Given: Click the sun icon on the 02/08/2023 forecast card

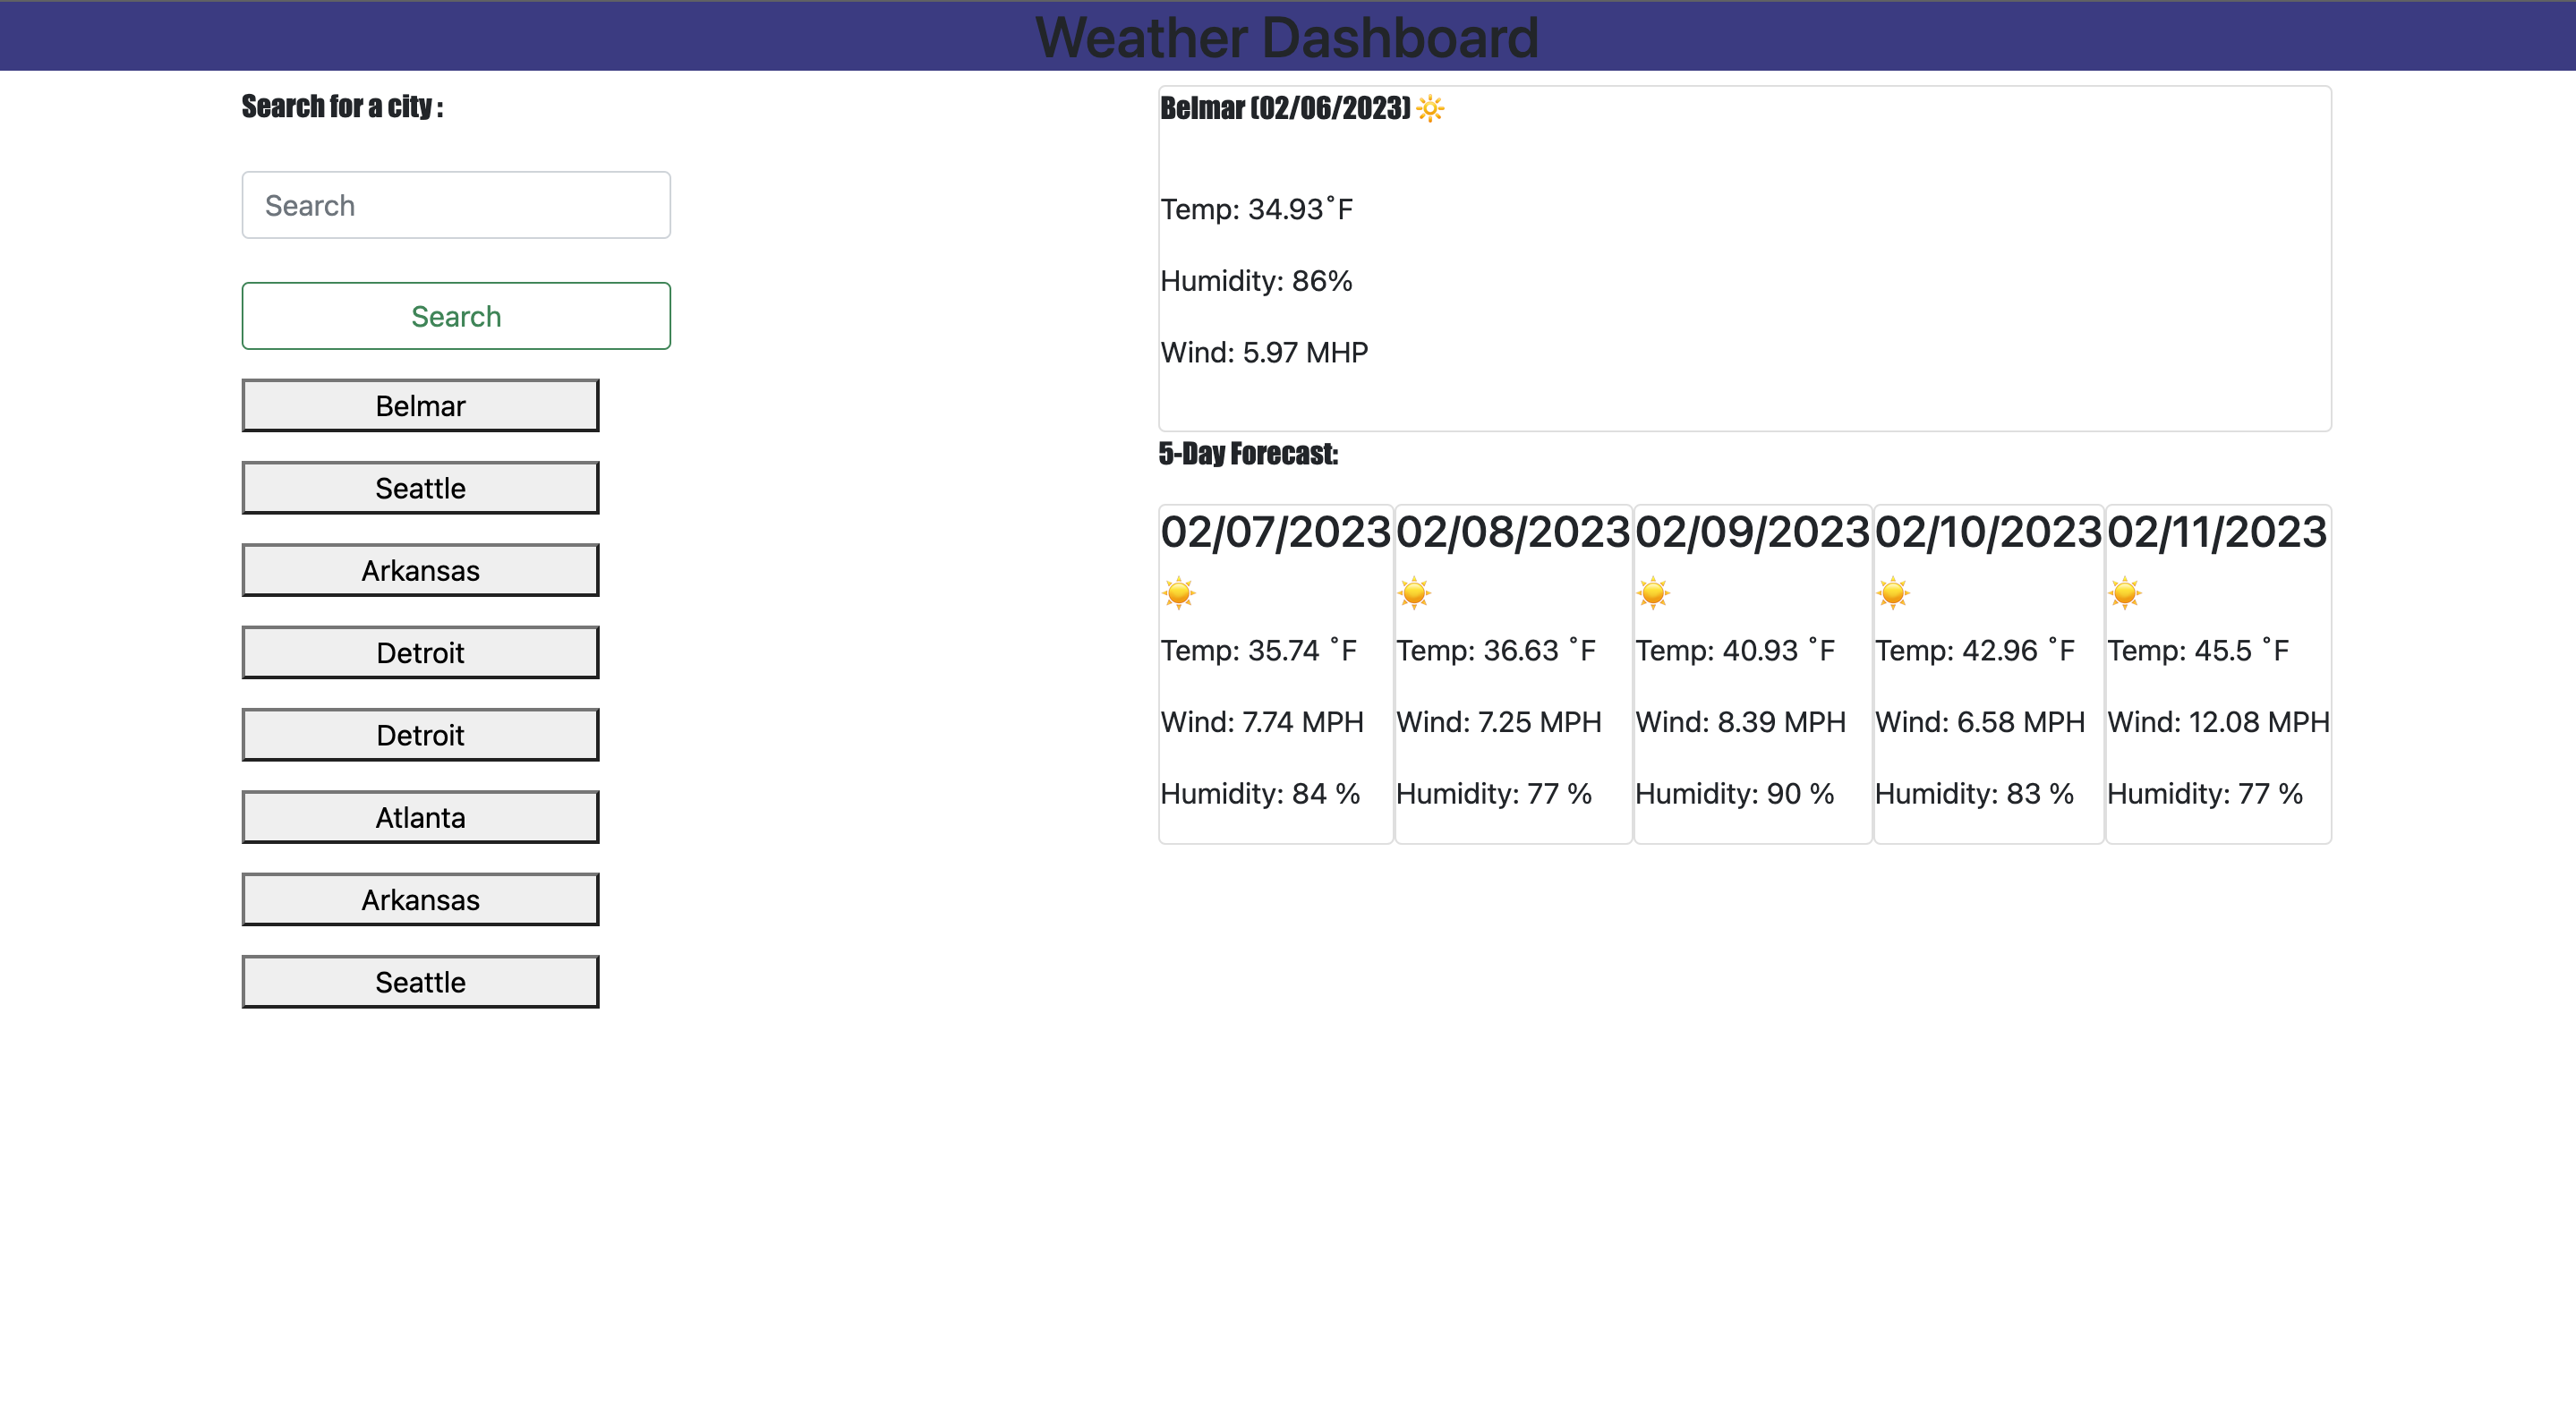Looking at the screenshot, I should tap(1416, 594).
